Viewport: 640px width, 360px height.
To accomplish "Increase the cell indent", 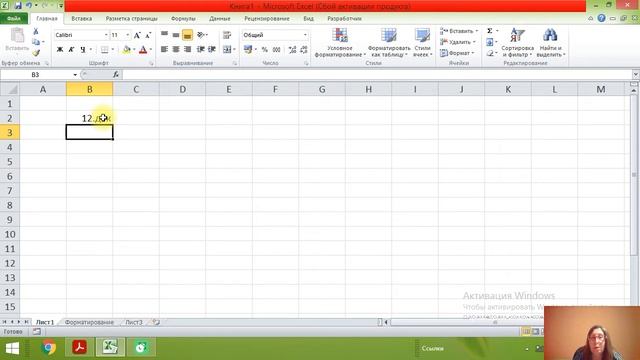I will coord(212,50).
